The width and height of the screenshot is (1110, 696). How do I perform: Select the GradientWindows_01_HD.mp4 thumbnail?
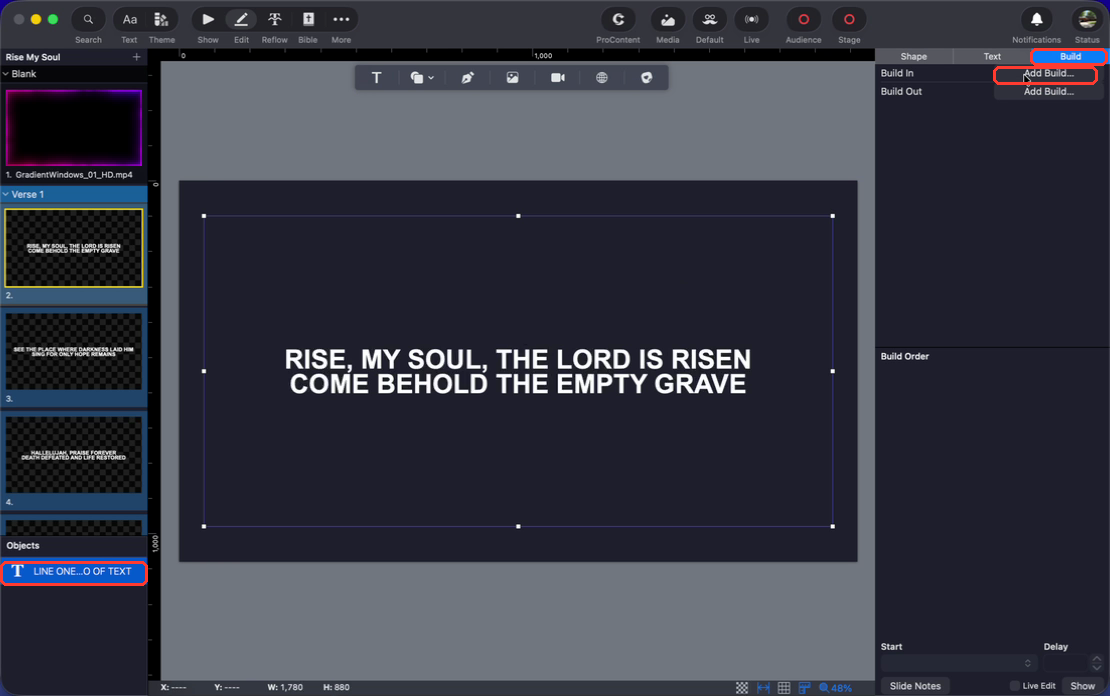(x=74, y=128)
